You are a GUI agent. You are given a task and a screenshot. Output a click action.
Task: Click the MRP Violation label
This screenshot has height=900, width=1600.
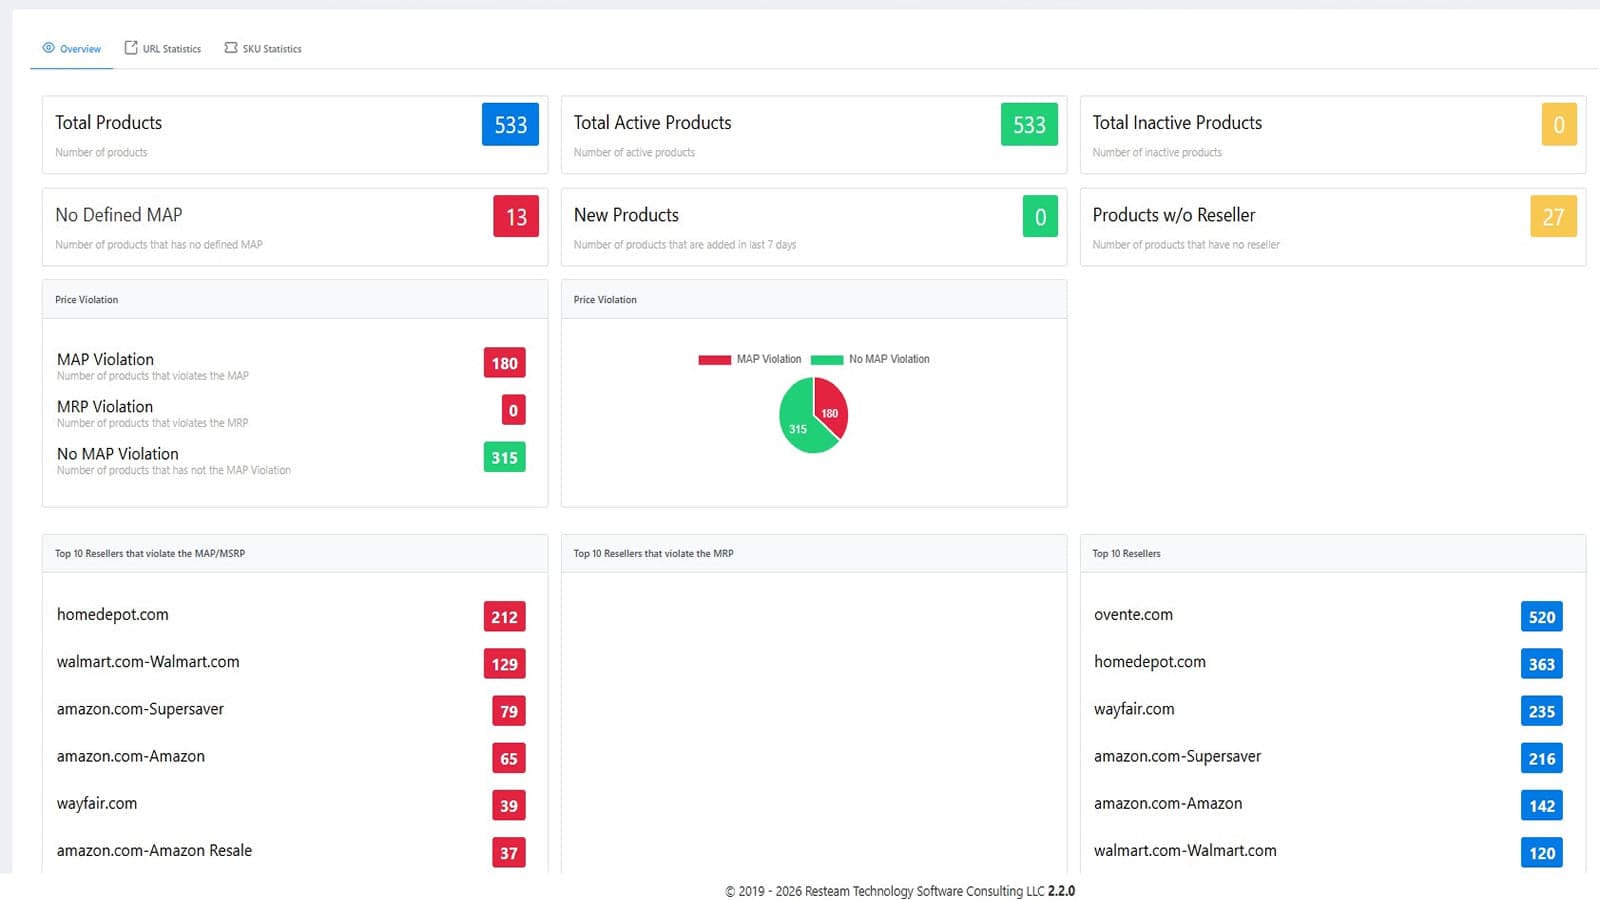click(105, 406)
